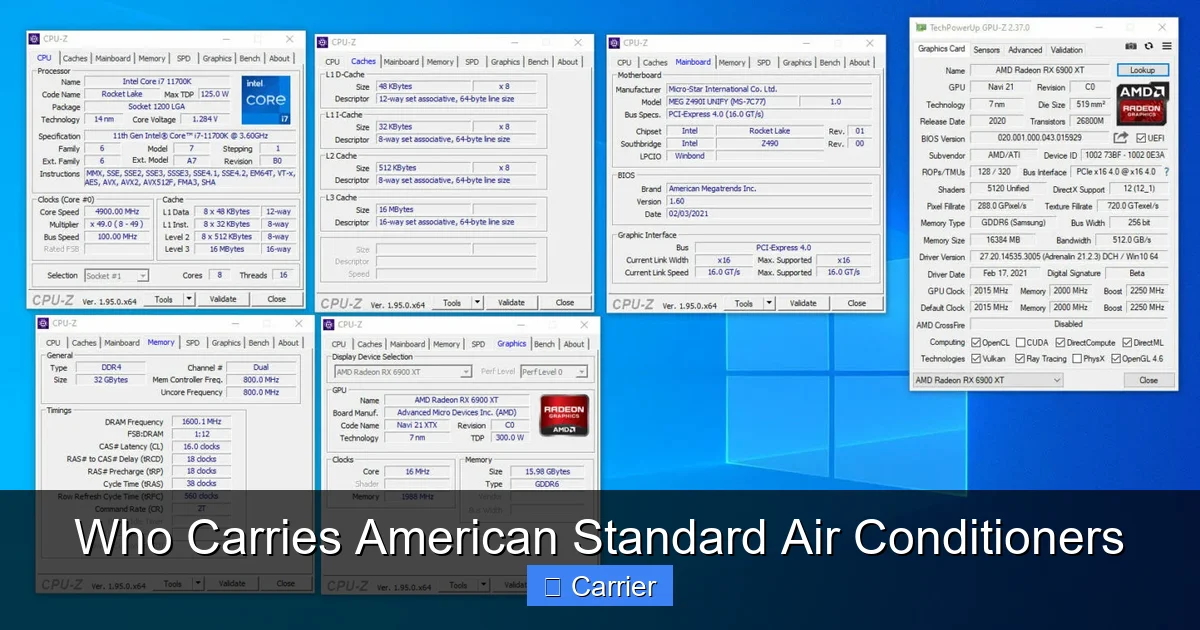1200x630 pixels.
Task: Click the GPU-Z refresh icon
Action: pyautogui.click(x=1148, y=47)
